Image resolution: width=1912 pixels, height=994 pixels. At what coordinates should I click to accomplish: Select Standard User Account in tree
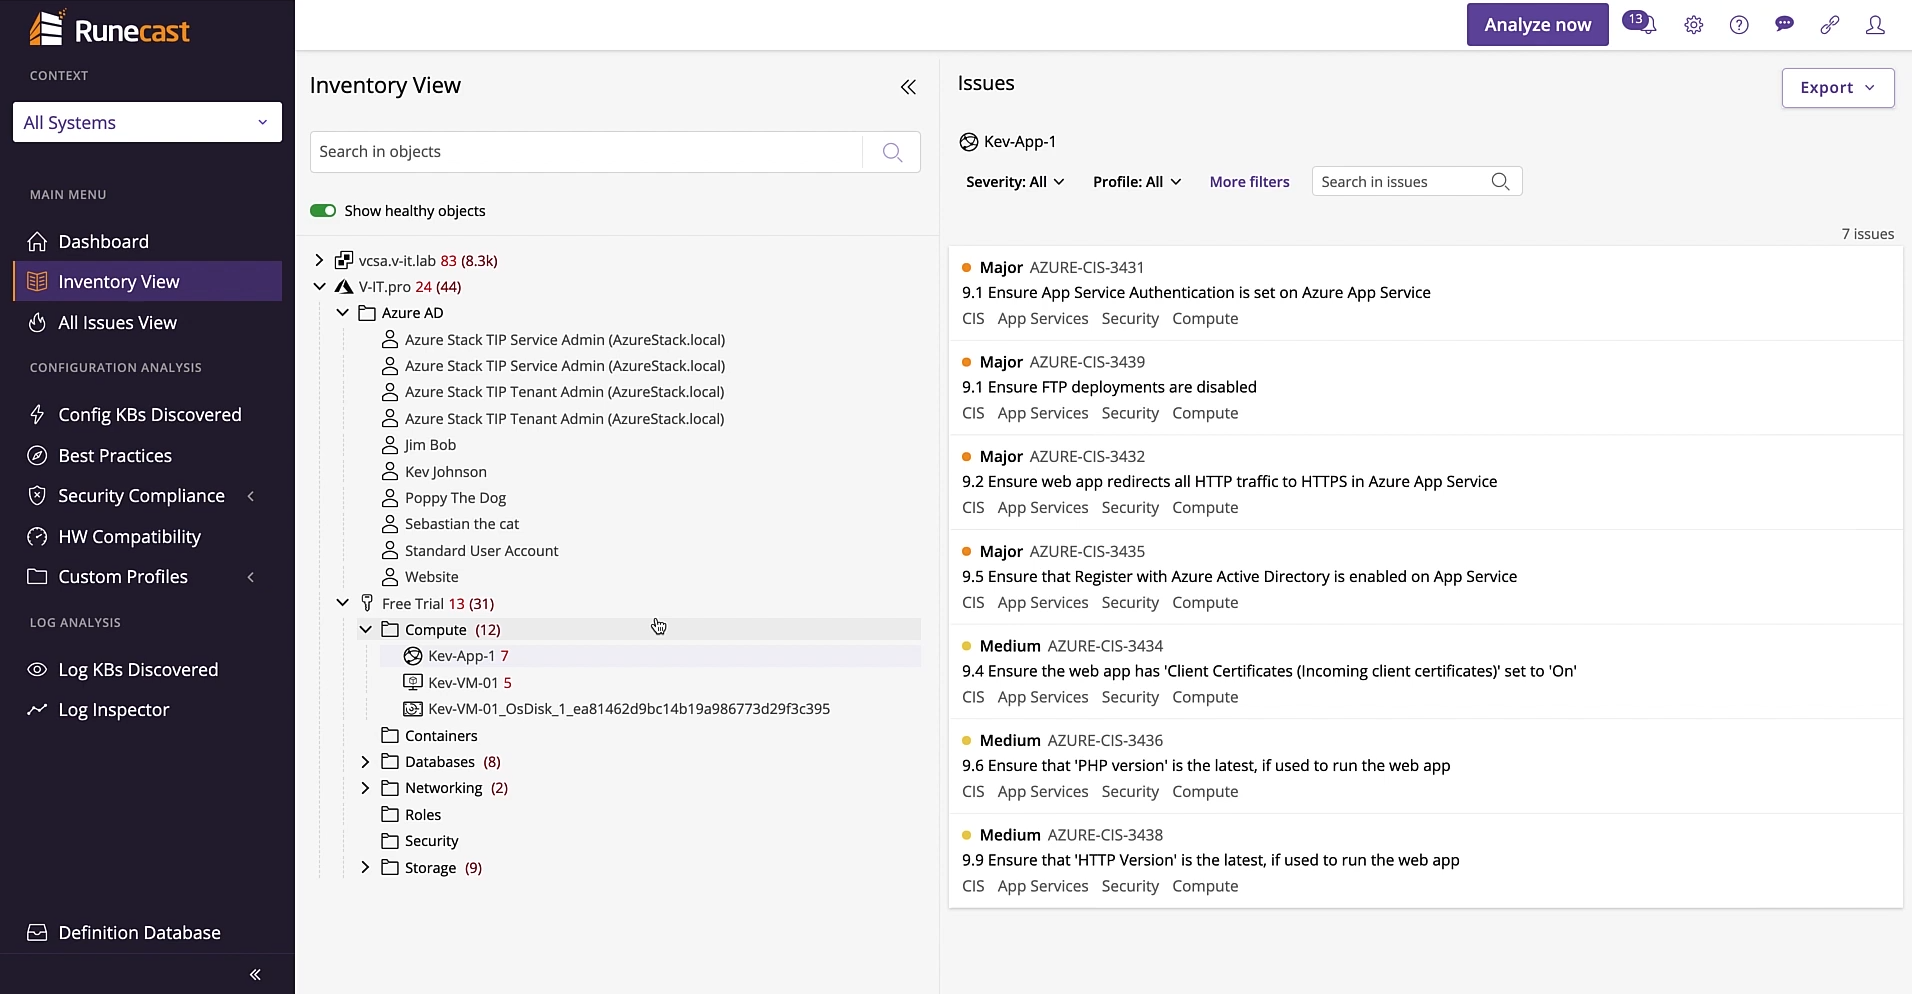(x=481, y=551)
